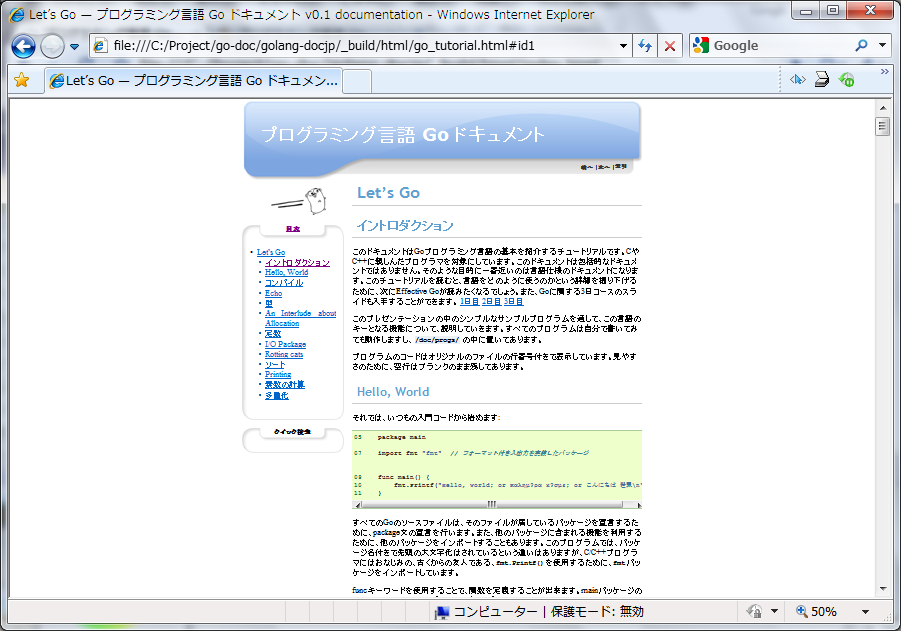The image size is (901, 631).
Task: Open the I/O Package sidebar link
Action: click(286, 344)
